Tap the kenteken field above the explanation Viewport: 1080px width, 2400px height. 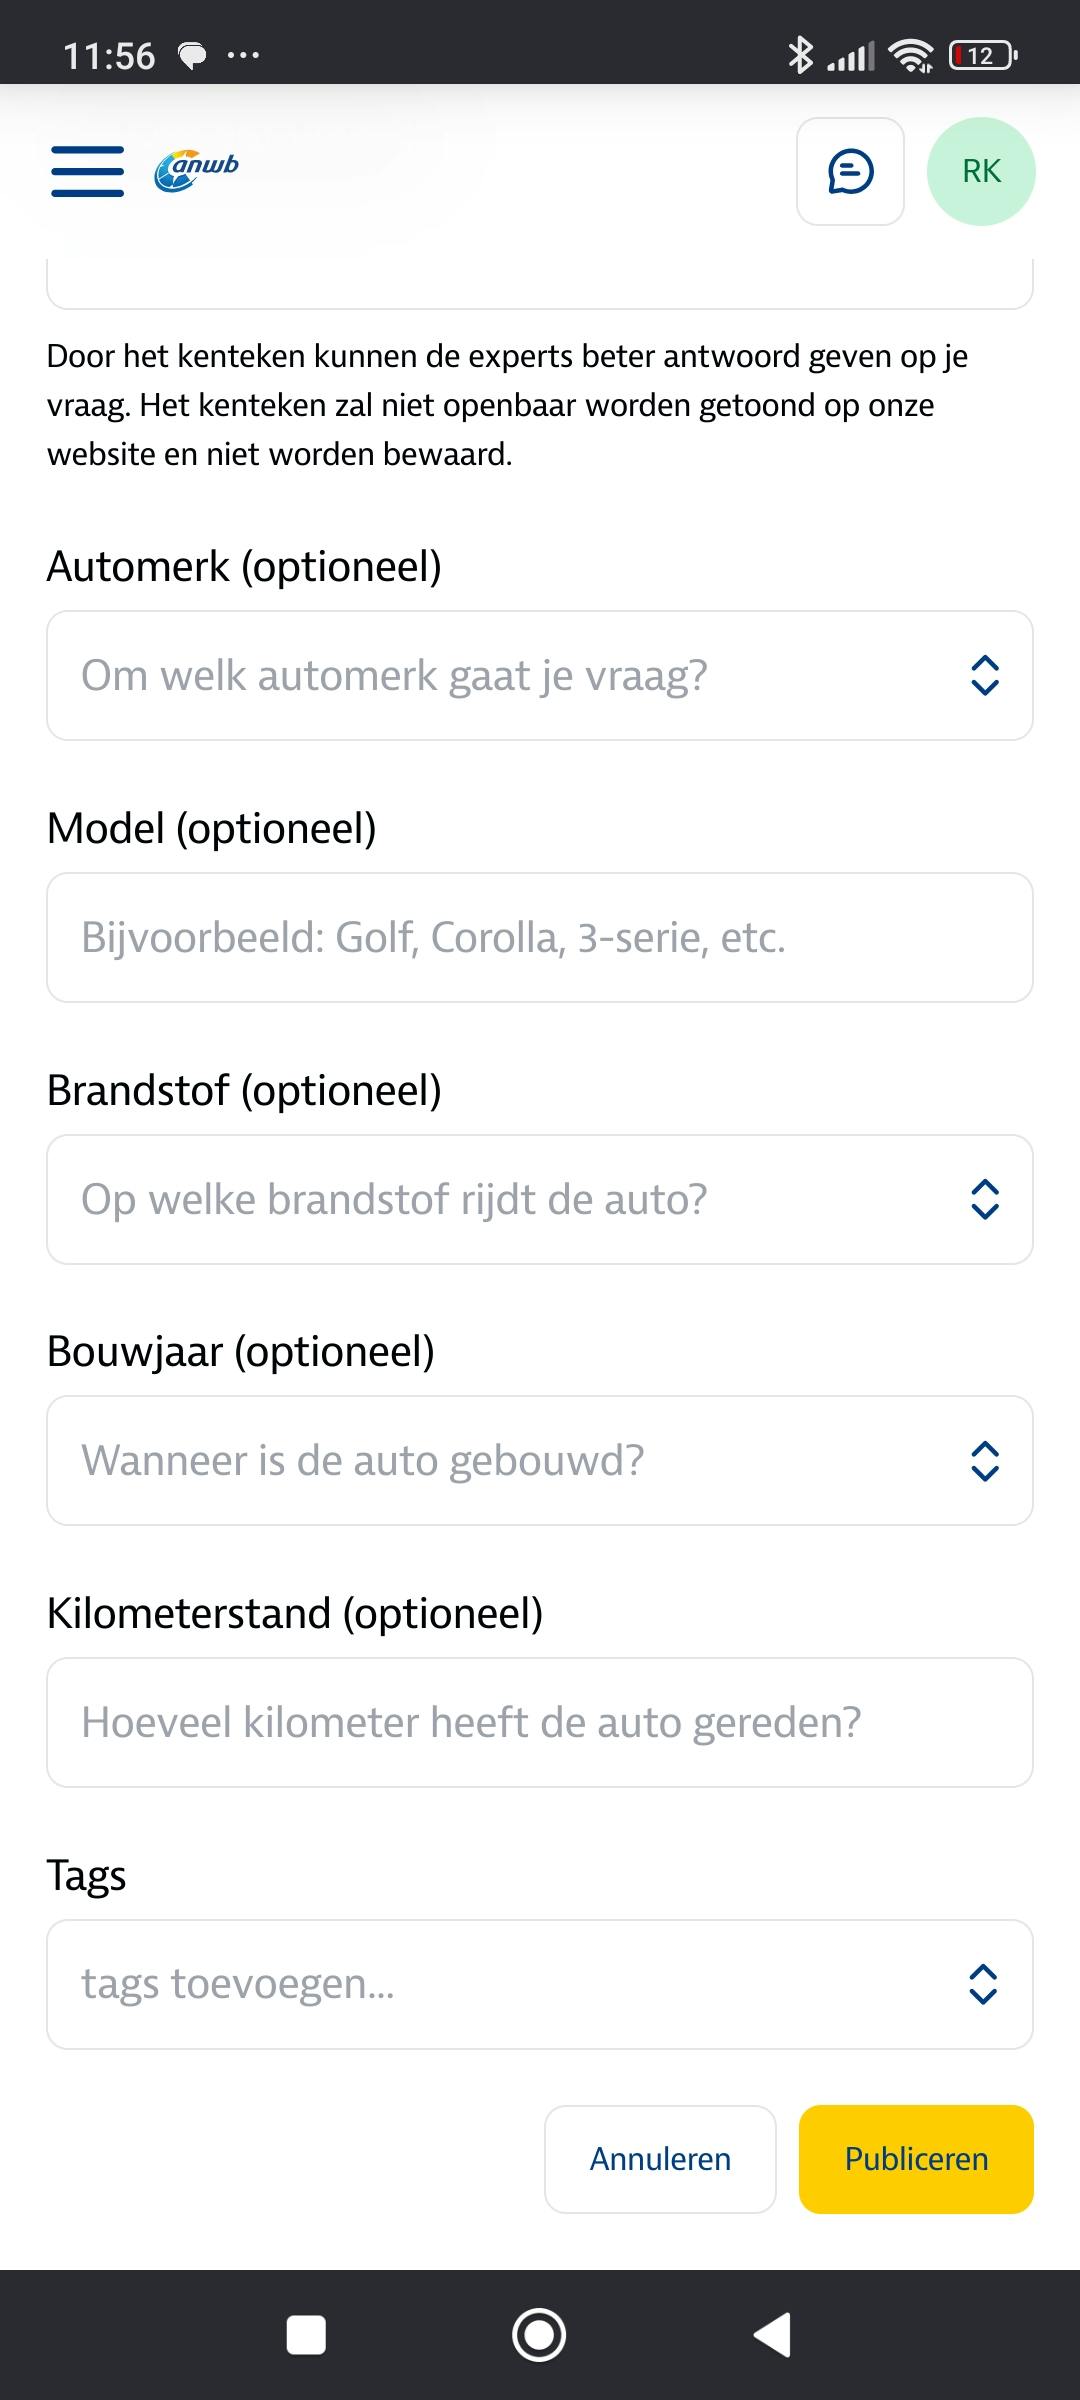pyautogui.click(x=540, y=285)
